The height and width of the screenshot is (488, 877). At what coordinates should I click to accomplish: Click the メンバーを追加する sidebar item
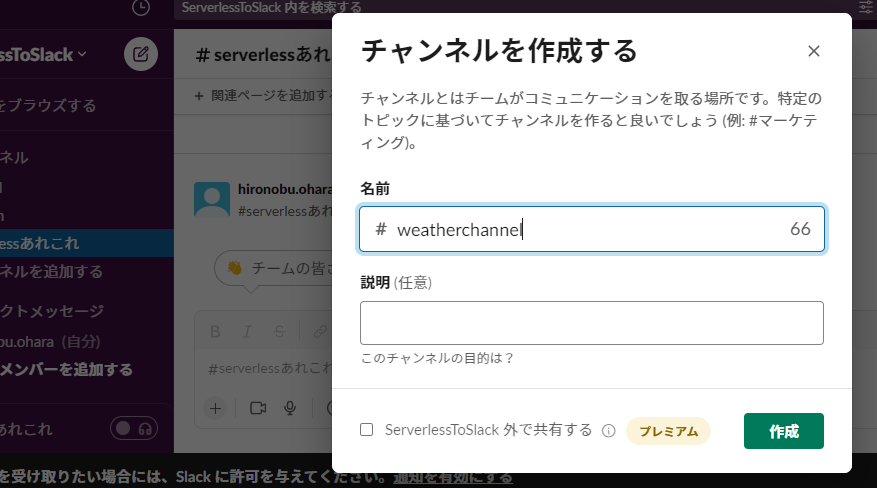point(66,369)
